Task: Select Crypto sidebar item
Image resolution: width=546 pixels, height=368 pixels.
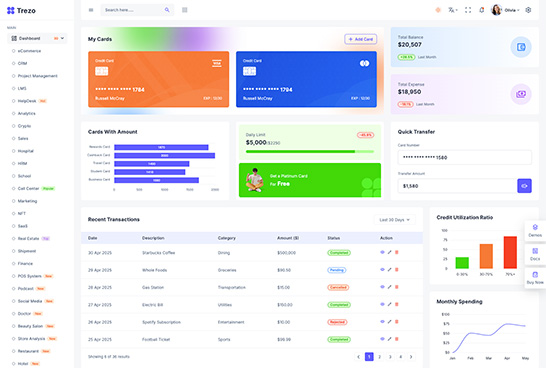Action: 24,126
